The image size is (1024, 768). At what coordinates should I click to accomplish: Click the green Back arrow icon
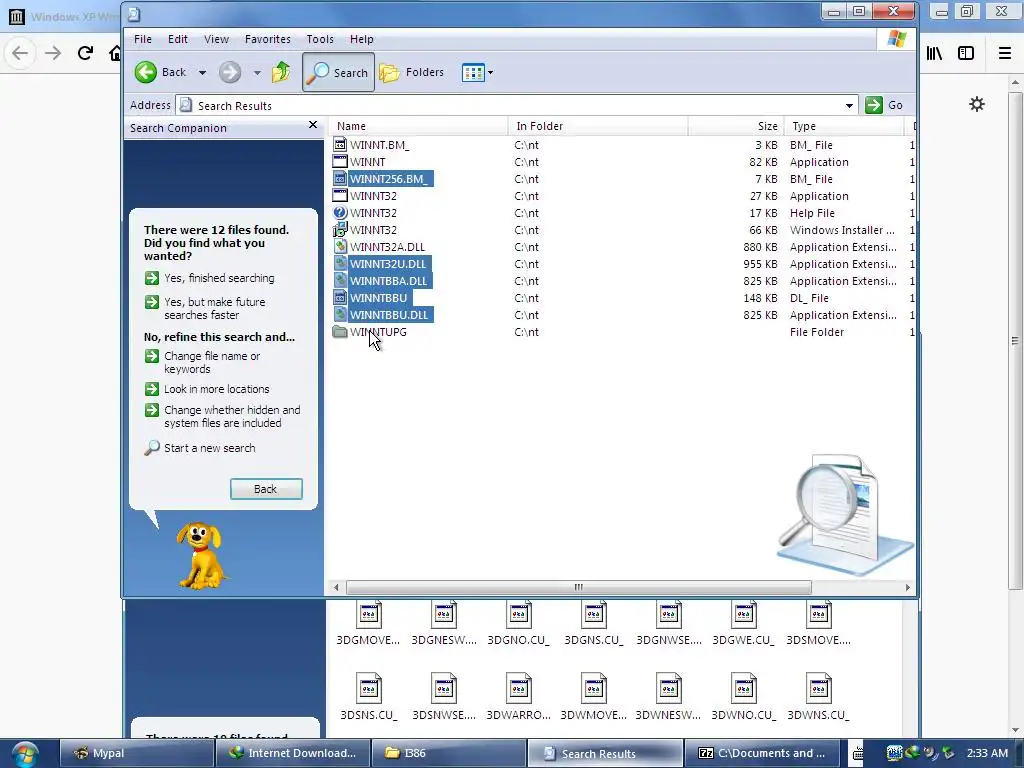[x=146, y=72]
